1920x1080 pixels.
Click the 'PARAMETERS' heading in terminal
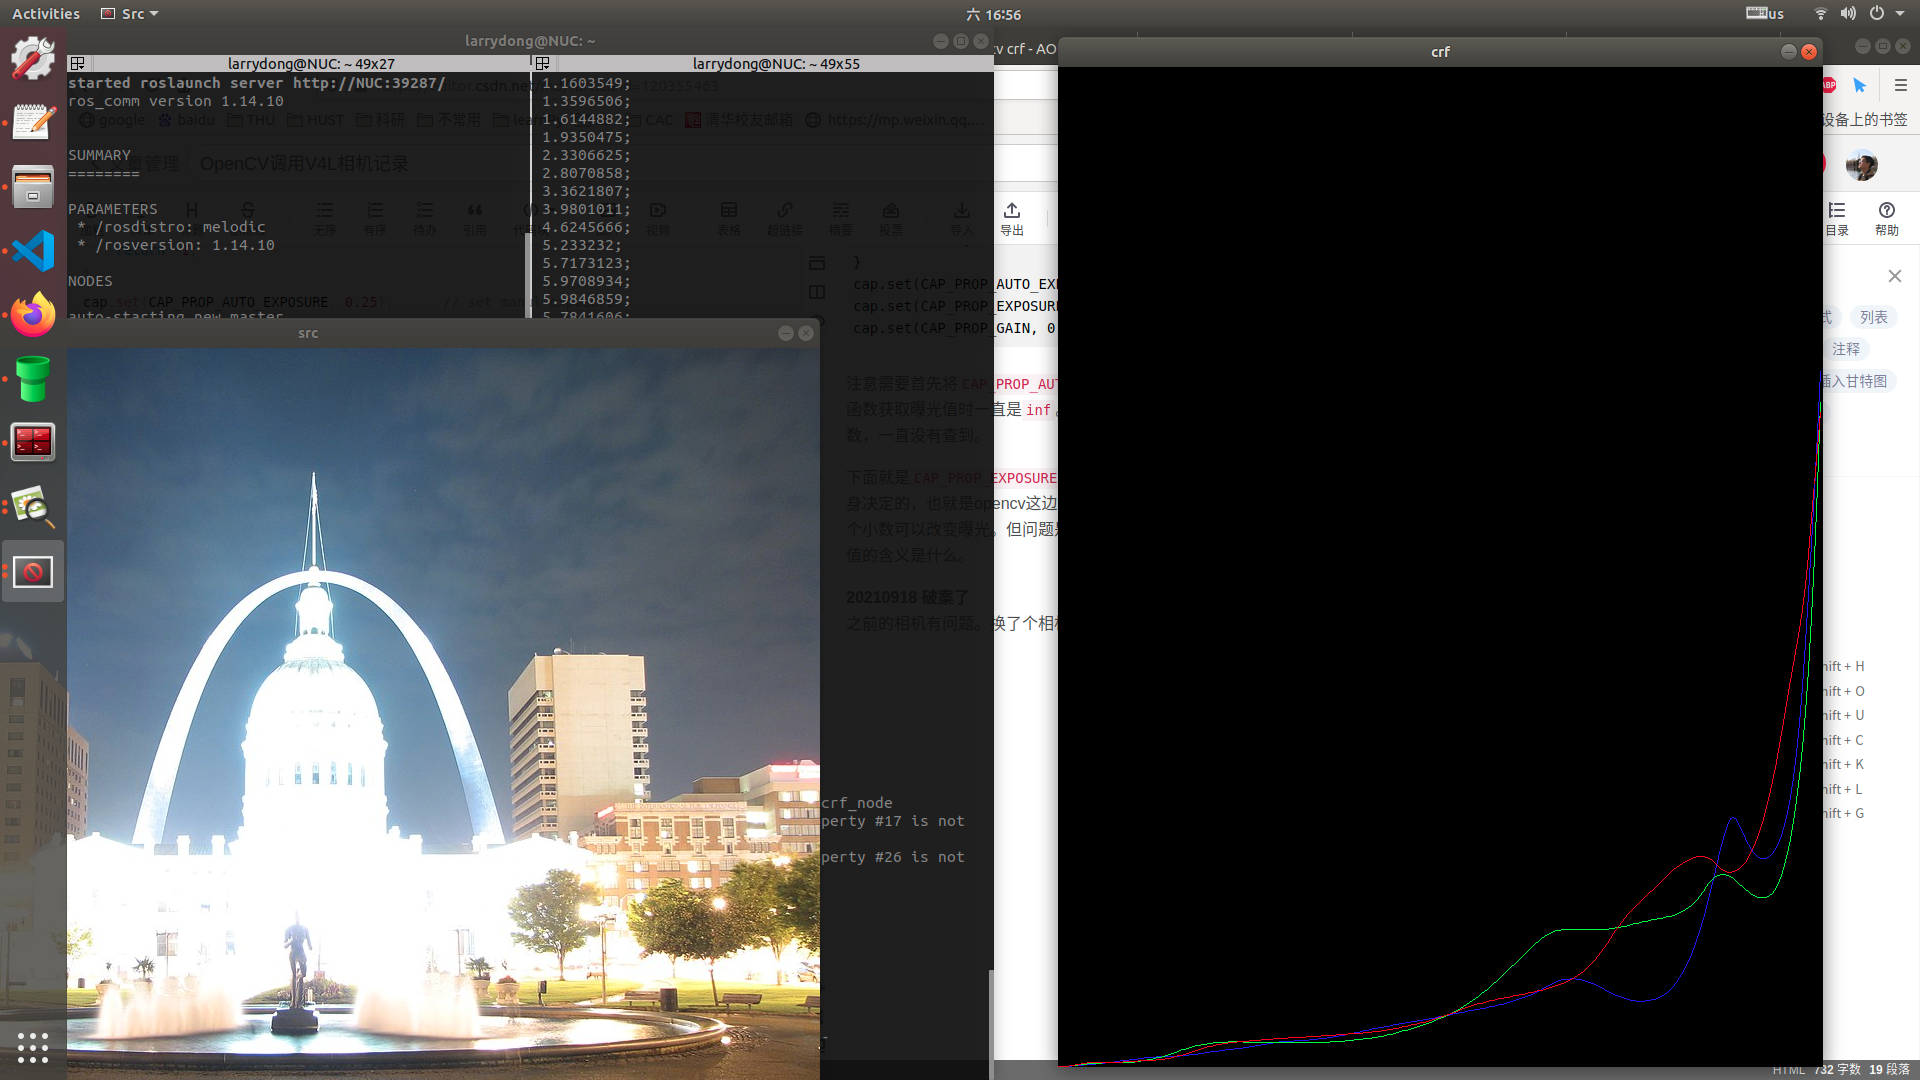point(113,209)
